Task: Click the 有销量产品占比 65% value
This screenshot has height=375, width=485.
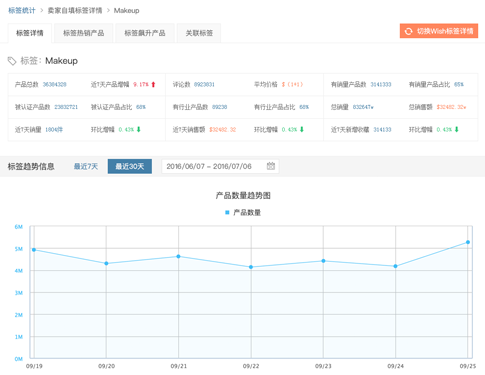Action: pyautogui.click(x=459, y=84)
